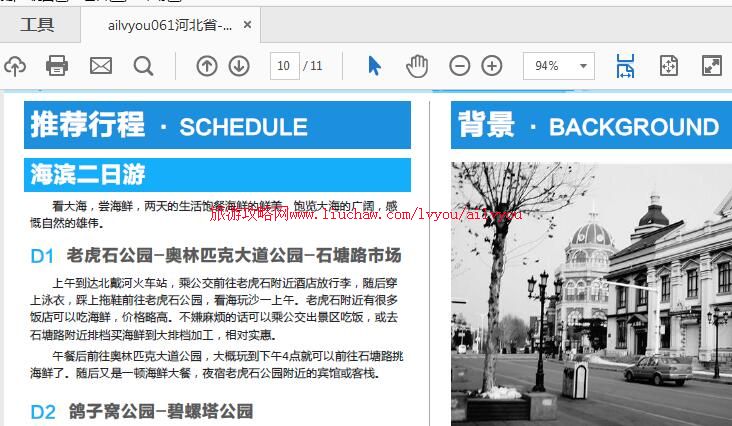Click the page number input field
The width and height of the screenshot is (732, 426).
click(x=284, y=66)
